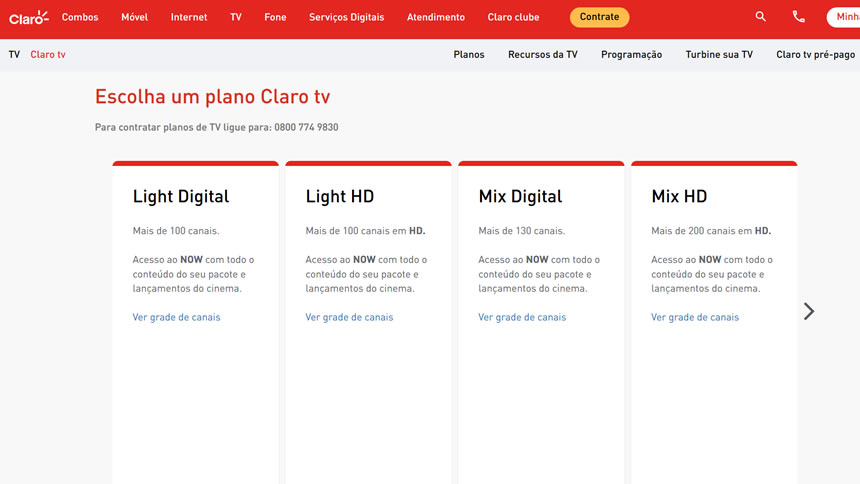Select Turbine sua TV tab

[x=719, y=55]
